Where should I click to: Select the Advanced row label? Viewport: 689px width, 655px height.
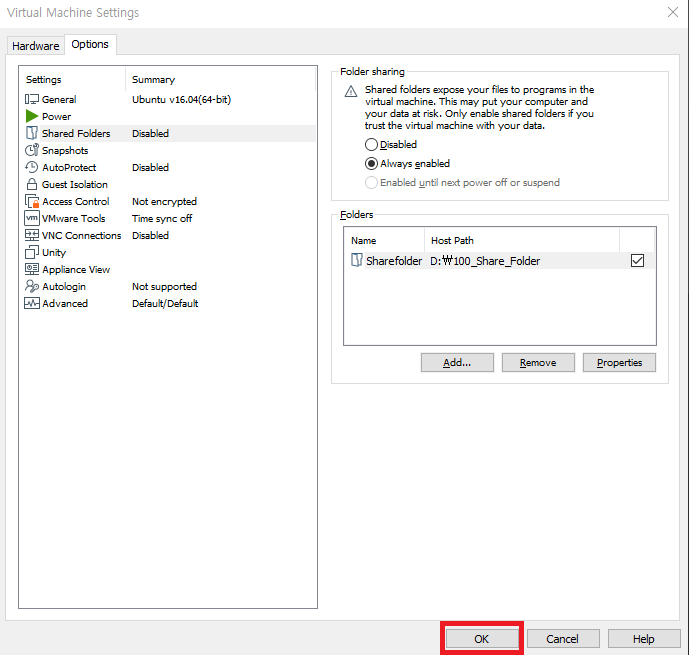65,304
